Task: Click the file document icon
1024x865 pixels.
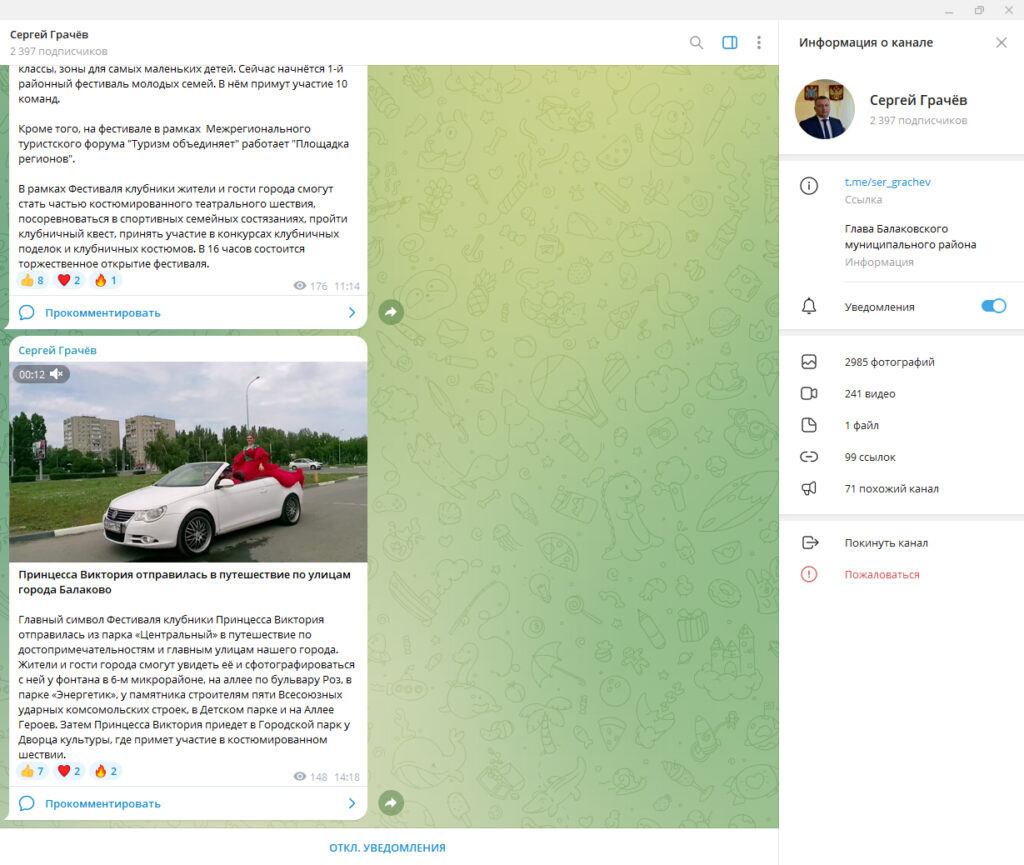Action: tap(808, 425)
